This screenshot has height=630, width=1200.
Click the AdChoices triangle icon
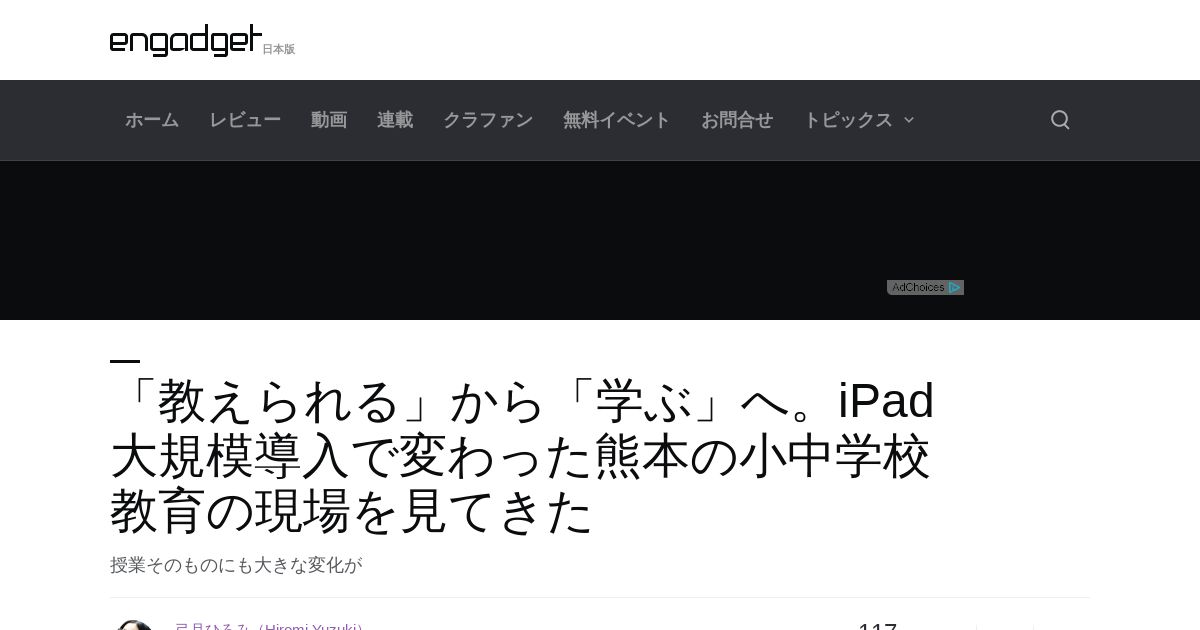[955, 288]
